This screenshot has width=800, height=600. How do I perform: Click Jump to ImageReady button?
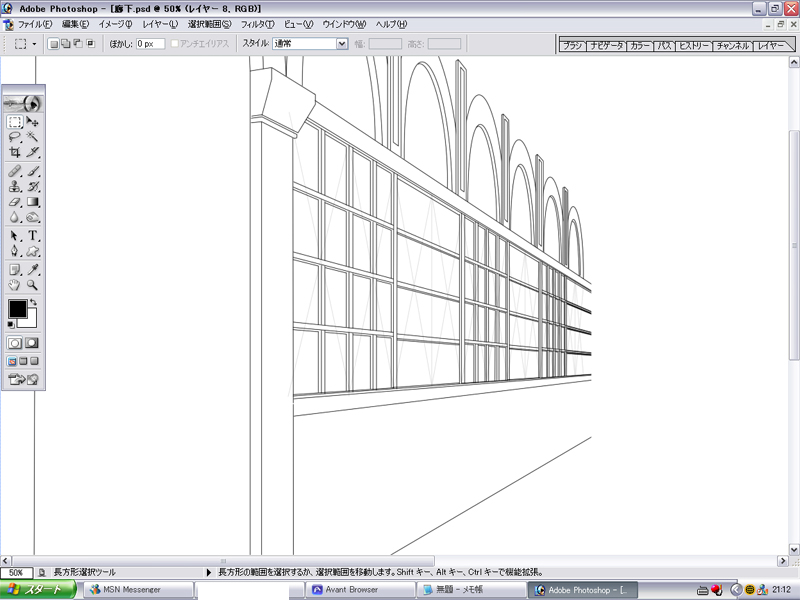(x=23, y=379)
